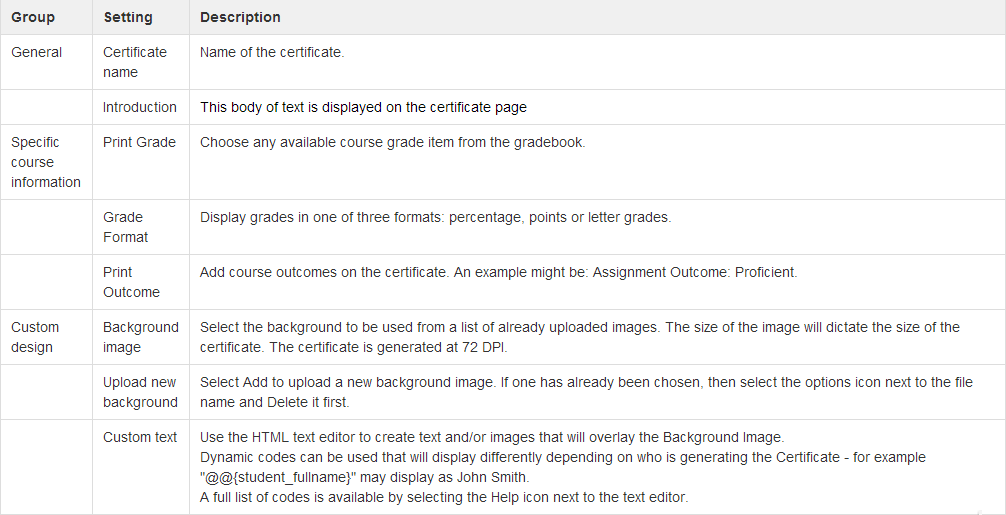The image size is (1006, 515).
Task: Click the Custom text setting cell
Action: coord(140,437)
